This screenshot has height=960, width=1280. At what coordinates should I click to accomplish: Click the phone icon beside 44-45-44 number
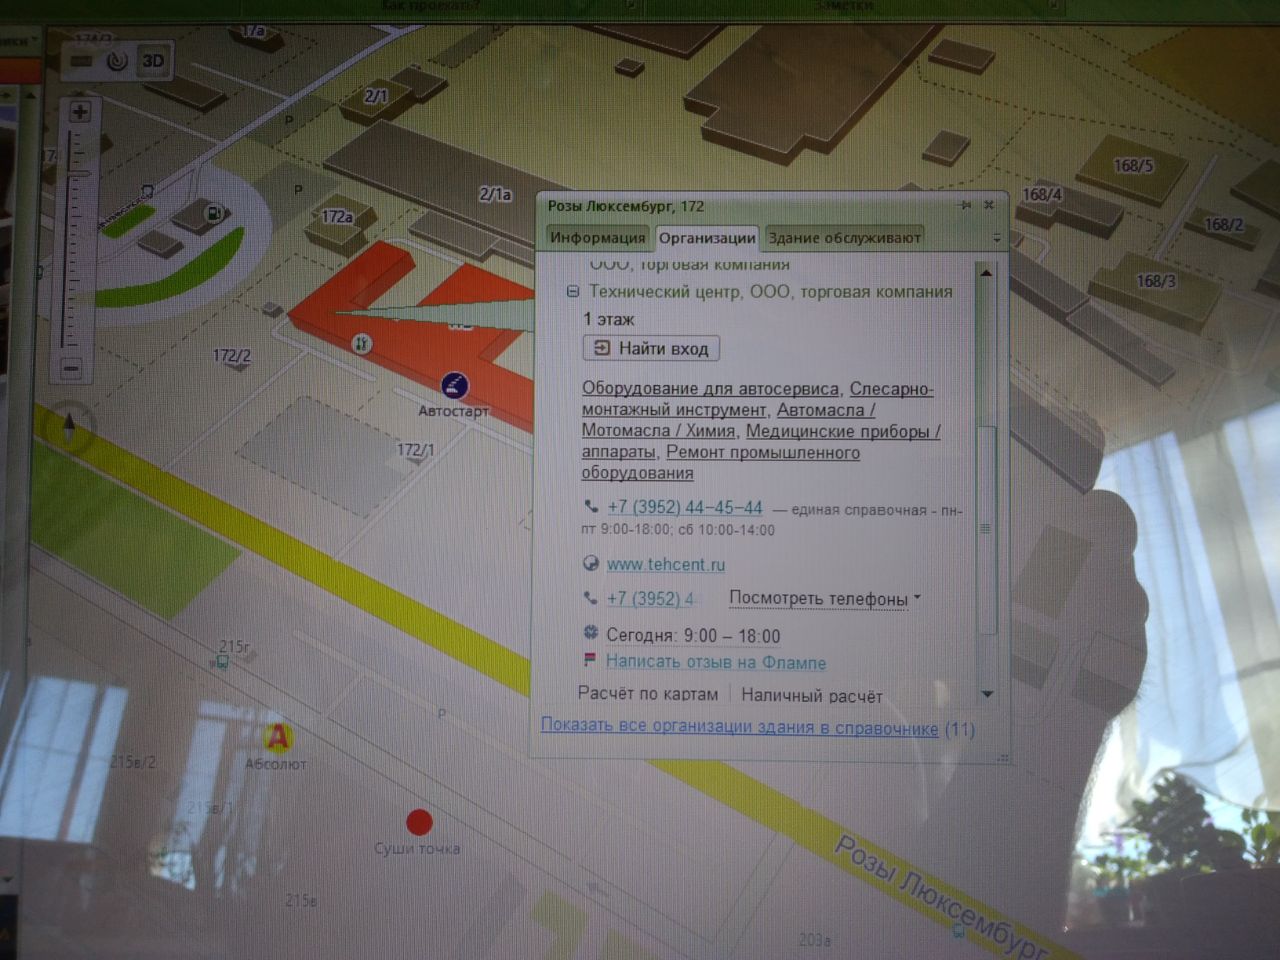pyautogui.click(x=591, y=507)
